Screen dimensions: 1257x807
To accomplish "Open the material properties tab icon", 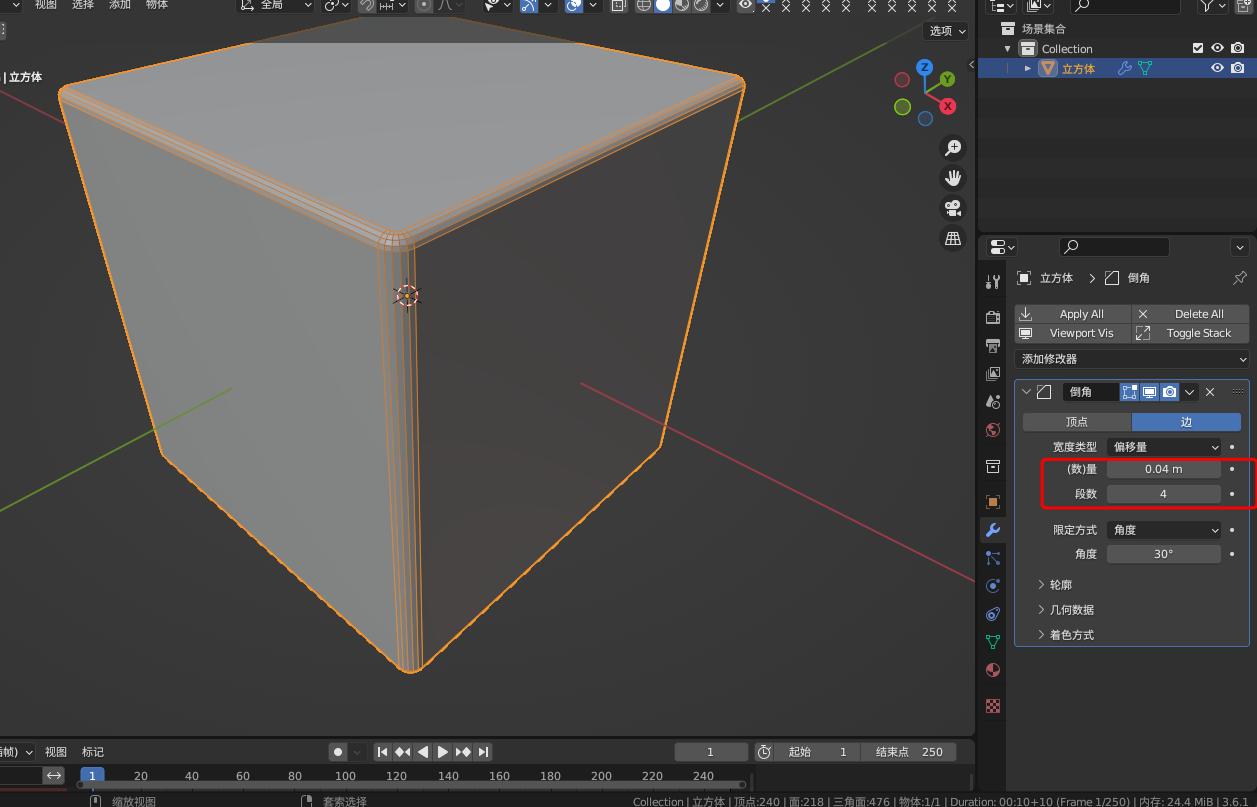I will pos(993,670).
